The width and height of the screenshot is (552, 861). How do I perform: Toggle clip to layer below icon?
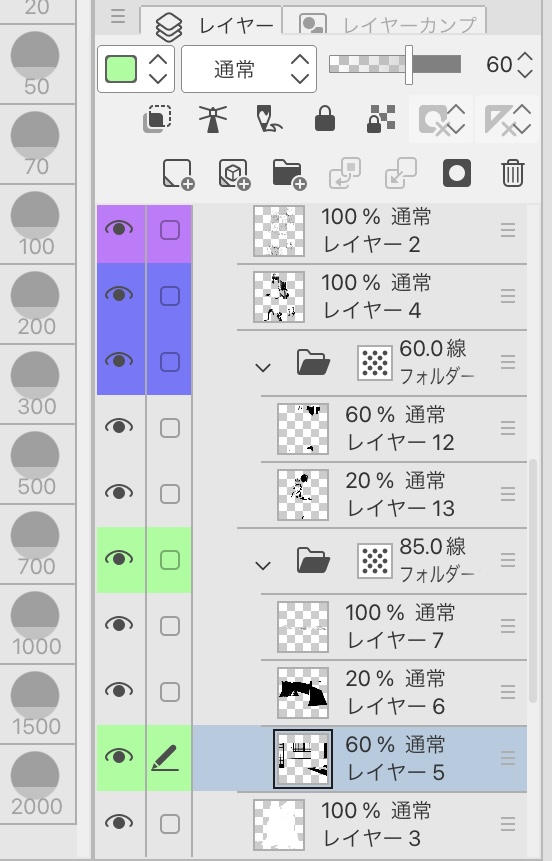157,119
